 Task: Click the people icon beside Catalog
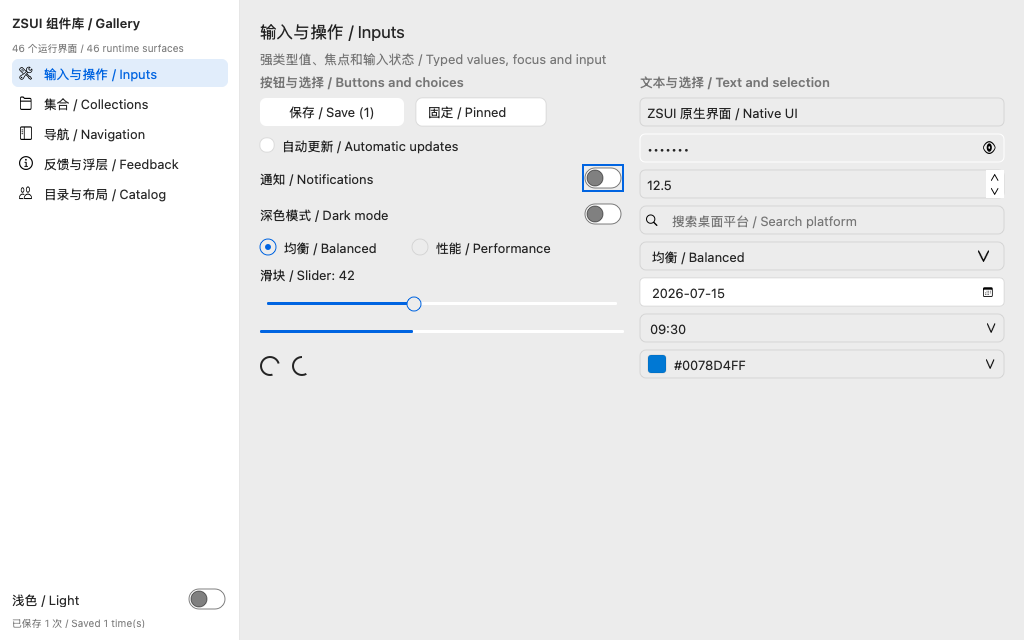[x=25, y=193]
